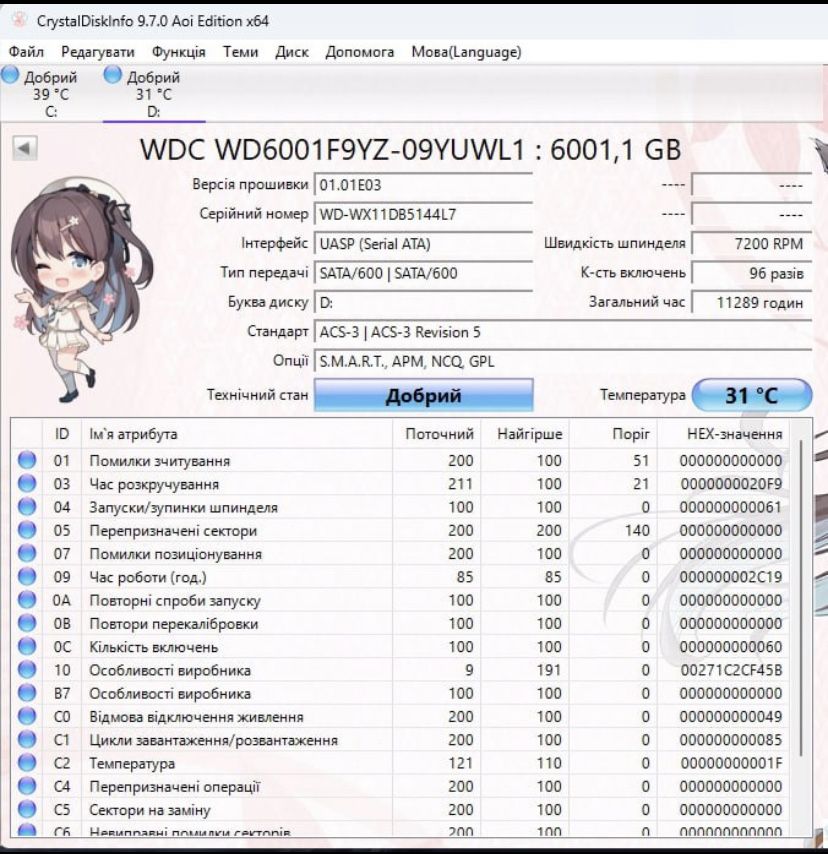Image resolution: width=828 pixels, height=854 pixels.
Task: Click the rotation rate field 7200 RPM
Action: point(752,244)
